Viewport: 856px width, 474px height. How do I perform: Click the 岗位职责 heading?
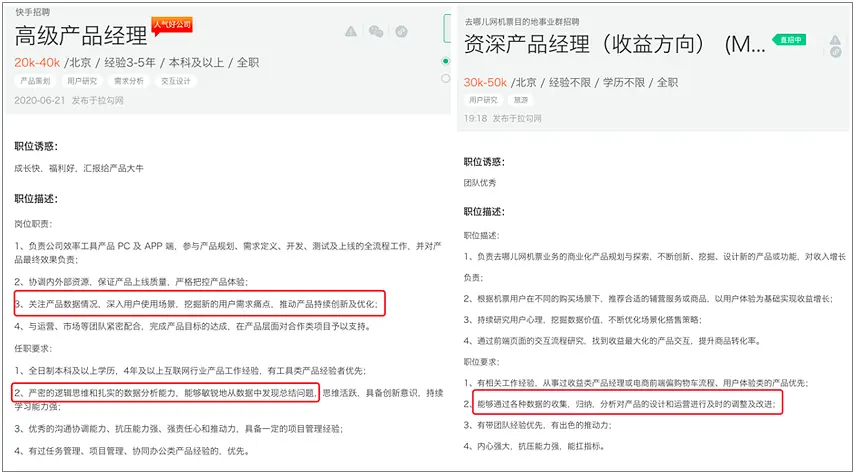pyautogui.click(x=33, y=224)
